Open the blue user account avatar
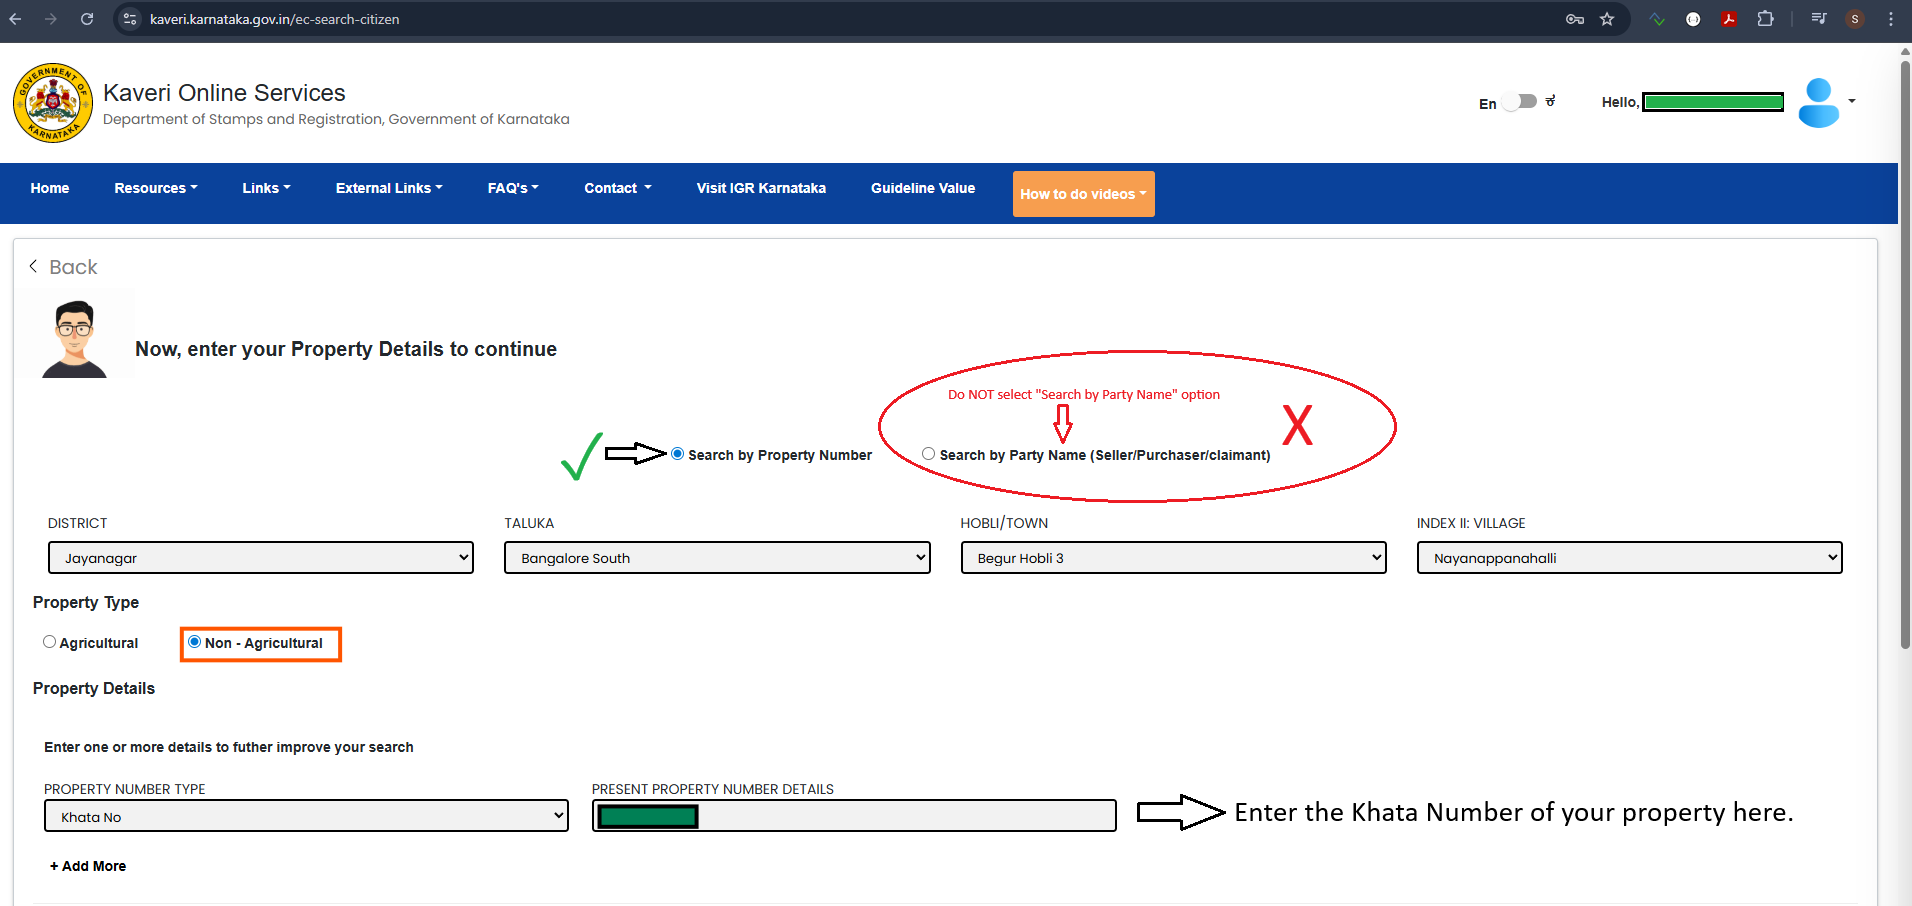 point(1818,102)
